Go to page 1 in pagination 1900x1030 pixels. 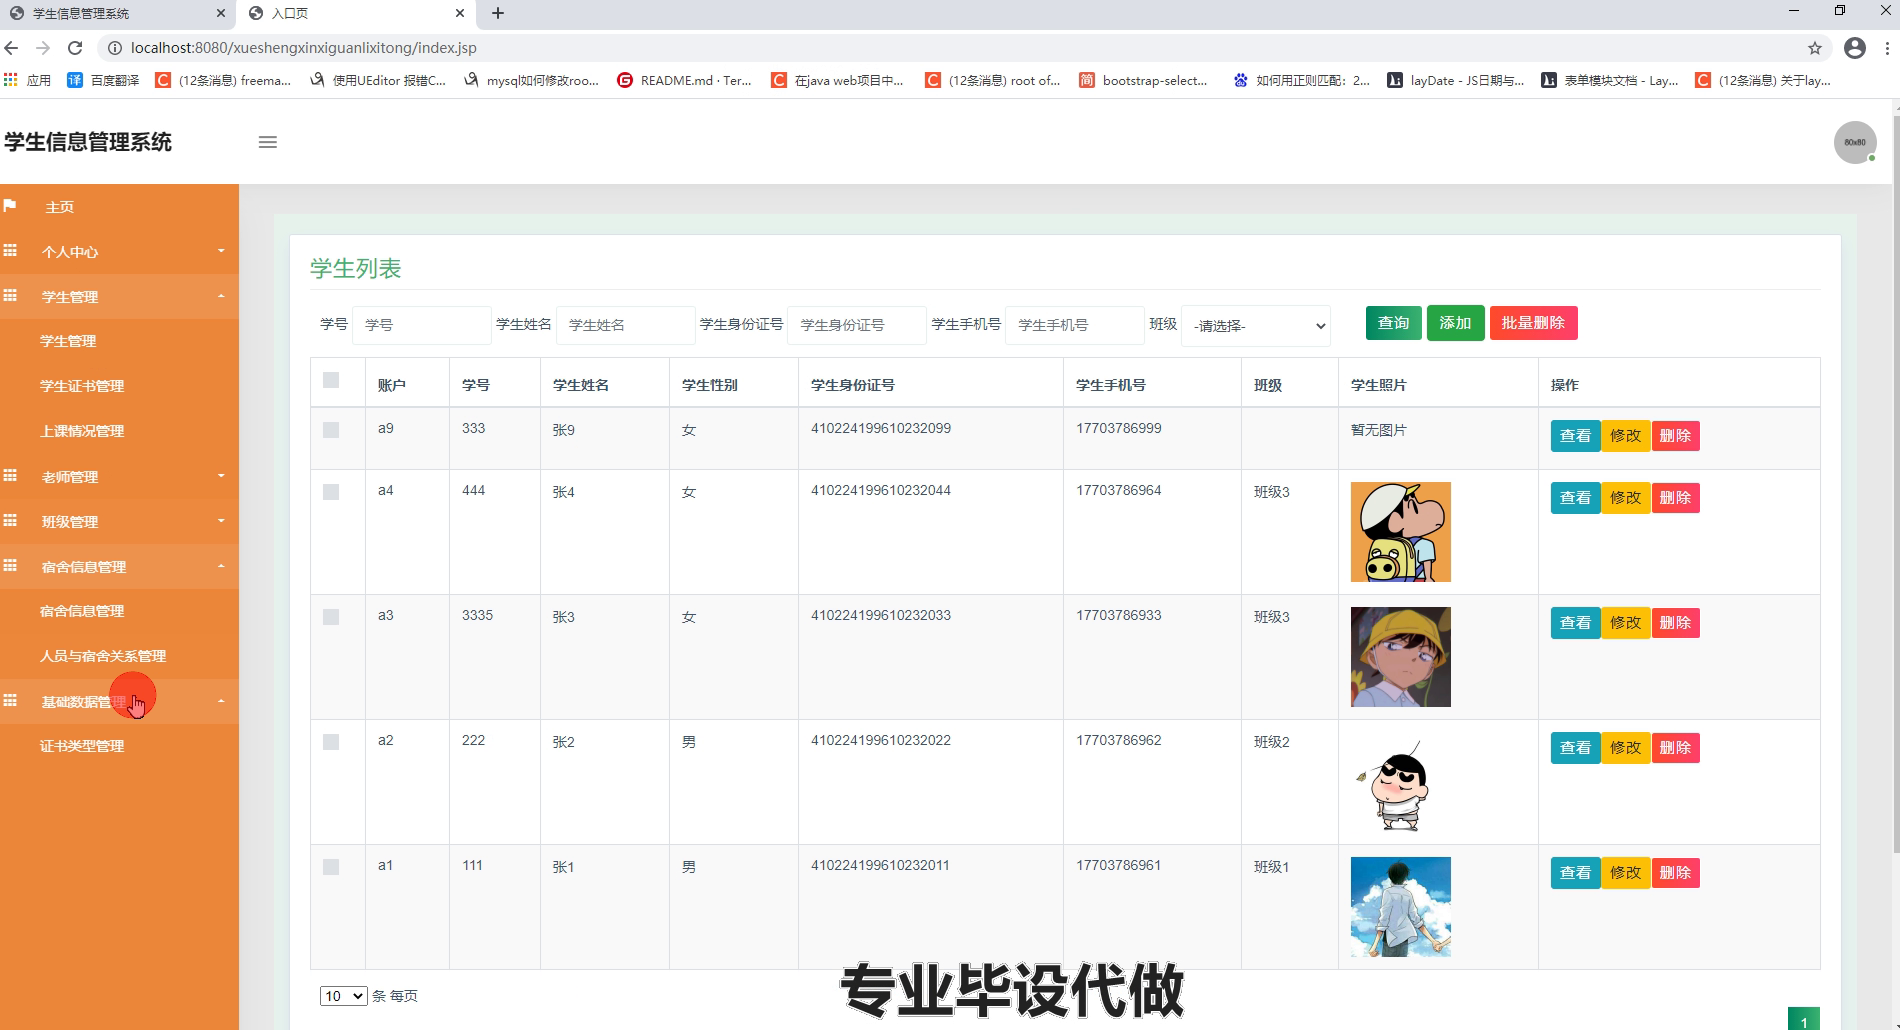1803,1019
